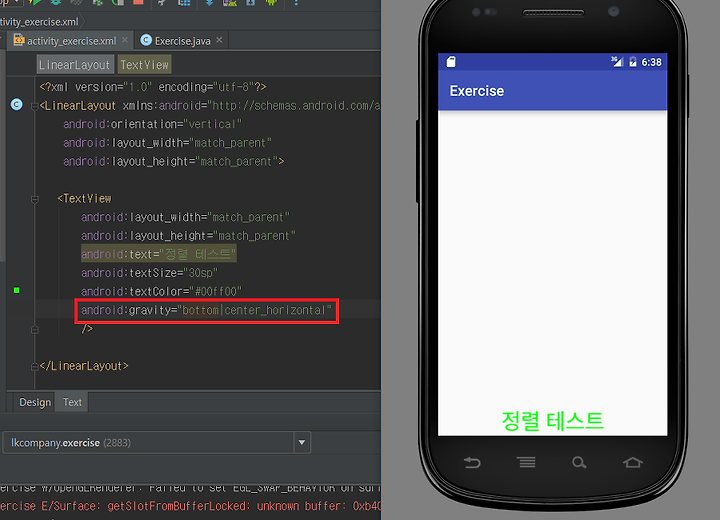Select activity_exercise.xml in the navigation breadcrumb

pos(39,22)
